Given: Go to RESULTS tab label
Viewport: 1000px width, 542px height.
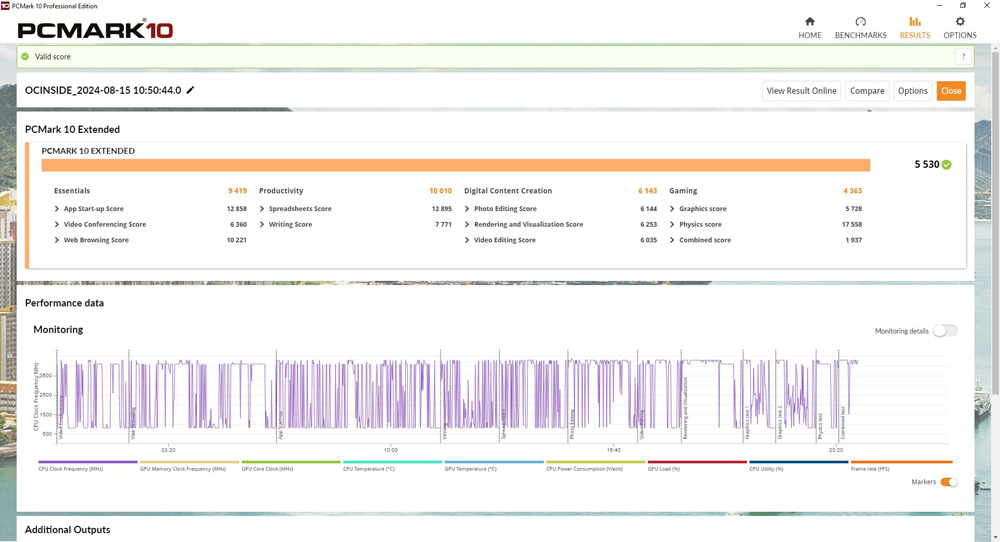Looking at the screenshot, I should [x=915, y=35].
